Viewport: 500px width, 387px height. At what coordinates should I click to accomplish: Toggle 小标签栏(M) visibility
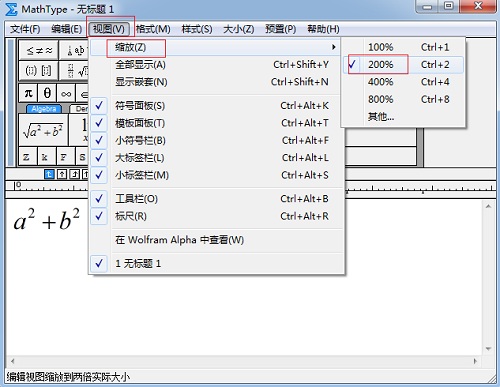pyautogui.click(x=217, y=175)
